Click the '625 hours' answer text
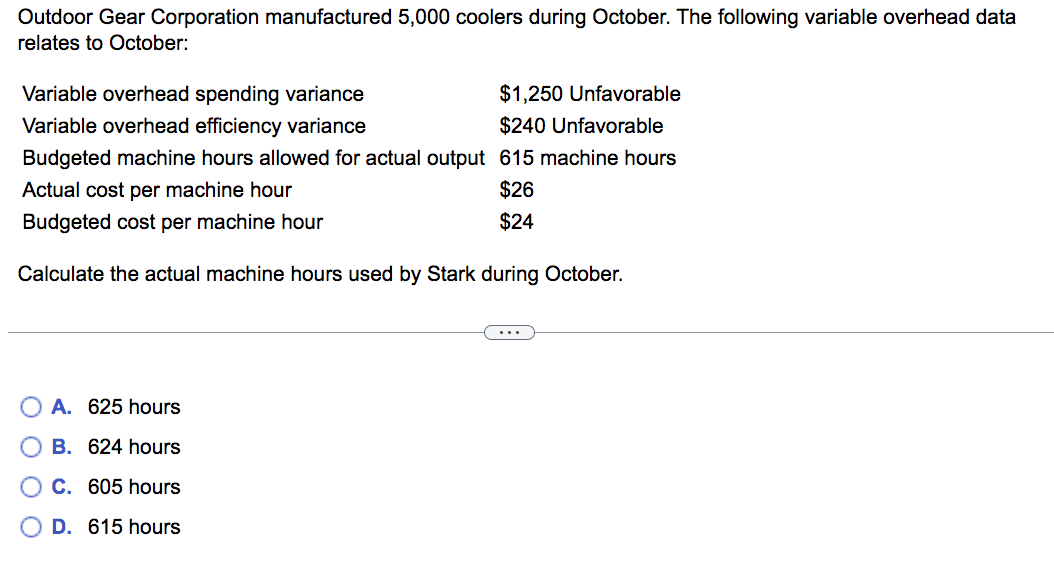 click(134, 407)
